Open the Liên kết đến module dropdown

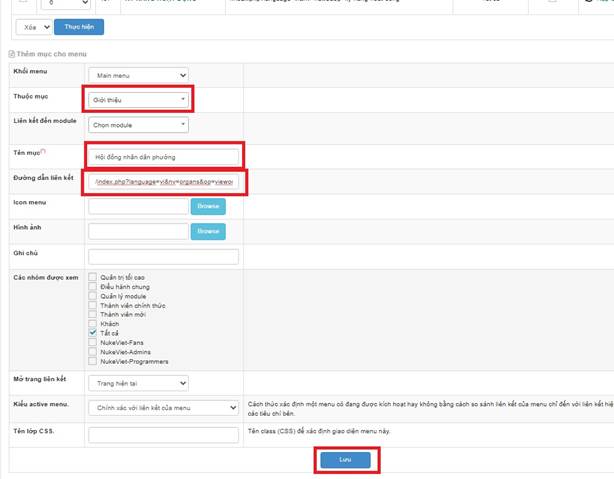click(x=138, y=125)
